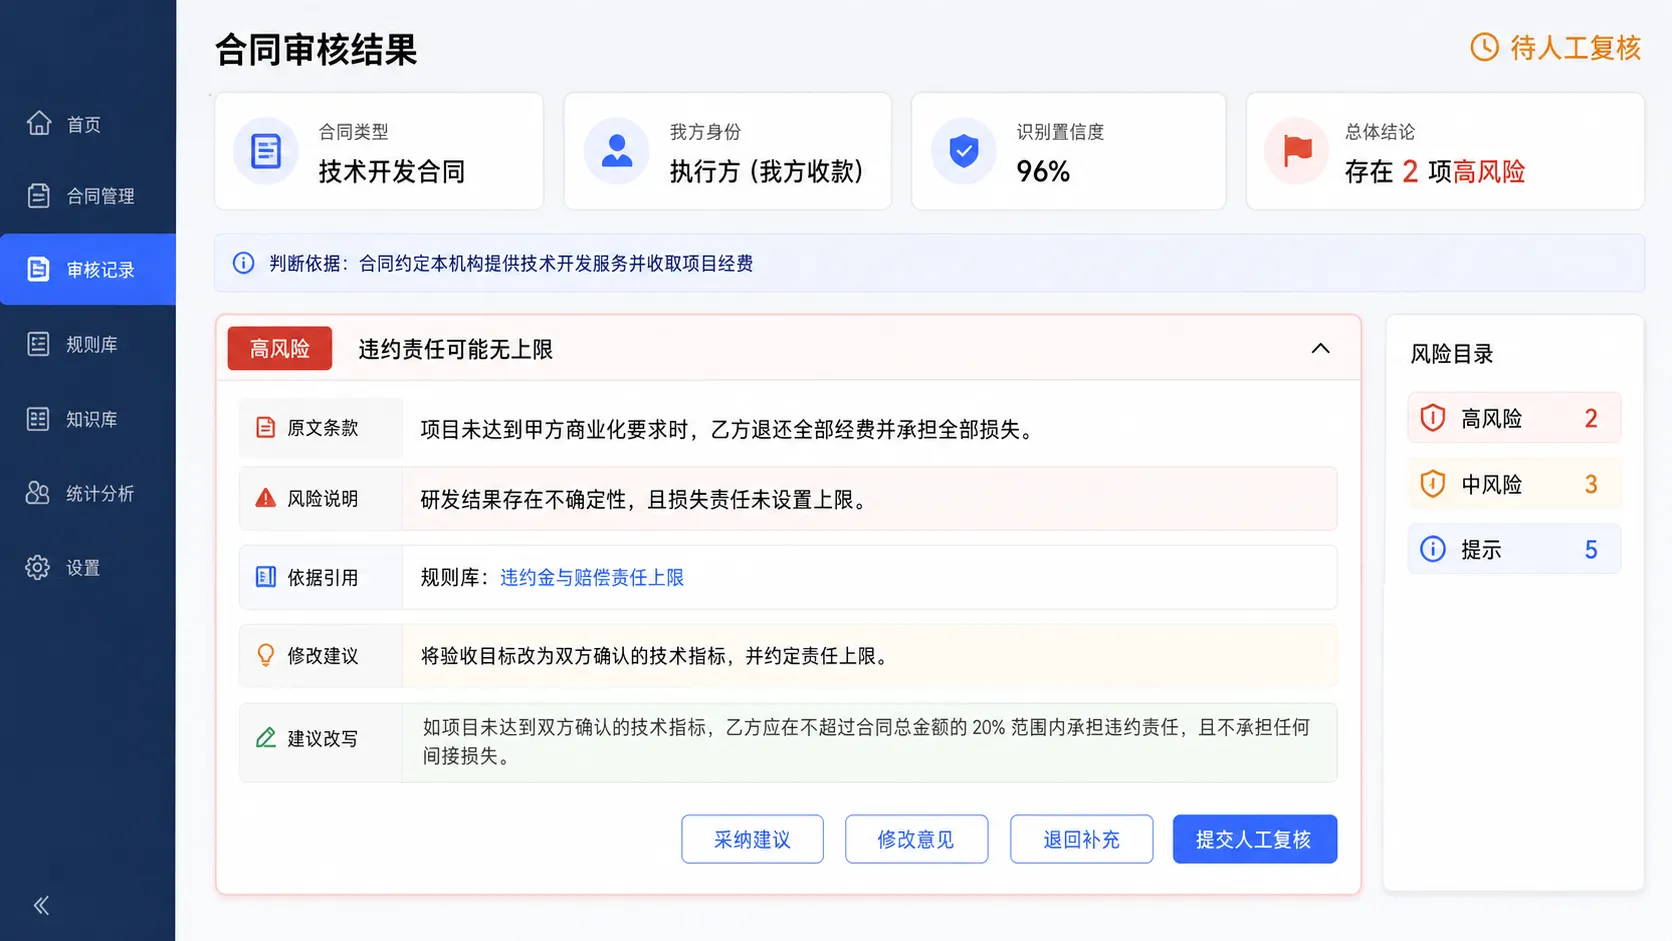The width and height of the screenshot is (1672, 941).
Task: Open 首页 in the sidebar
Action: point(88,124)
